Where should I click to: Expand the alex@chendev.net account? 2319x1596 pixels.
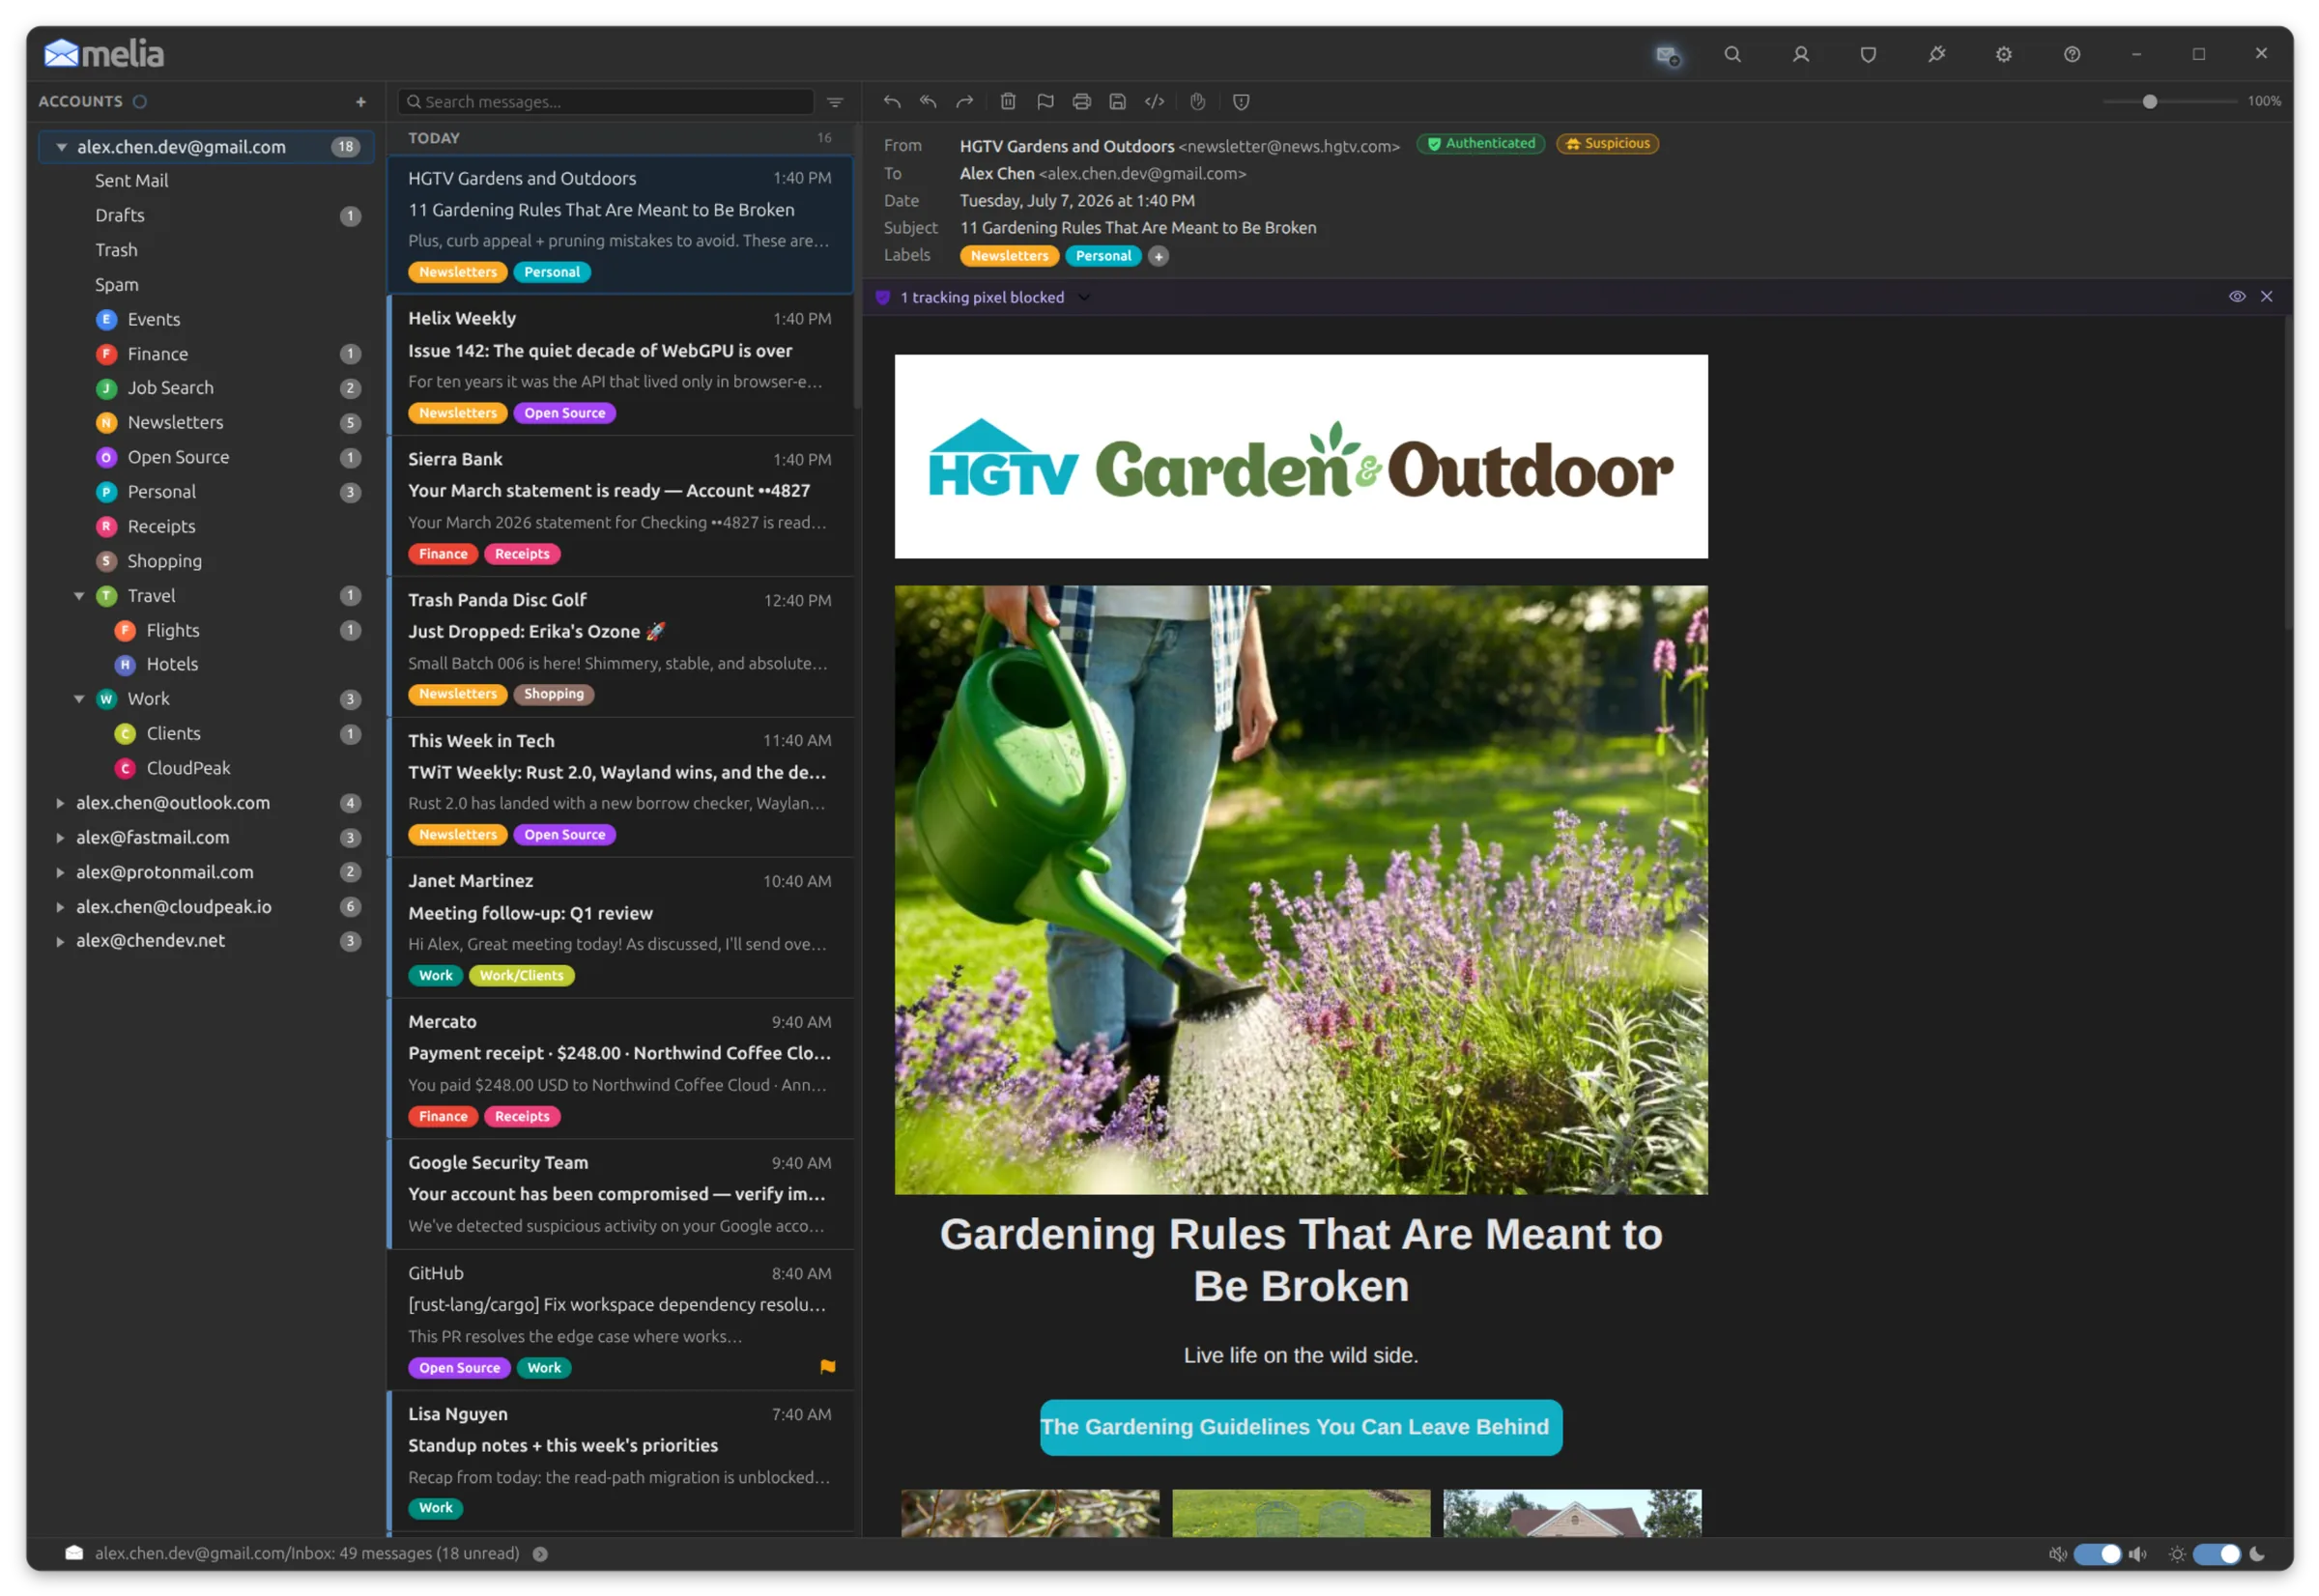click(x=60, y=941)
